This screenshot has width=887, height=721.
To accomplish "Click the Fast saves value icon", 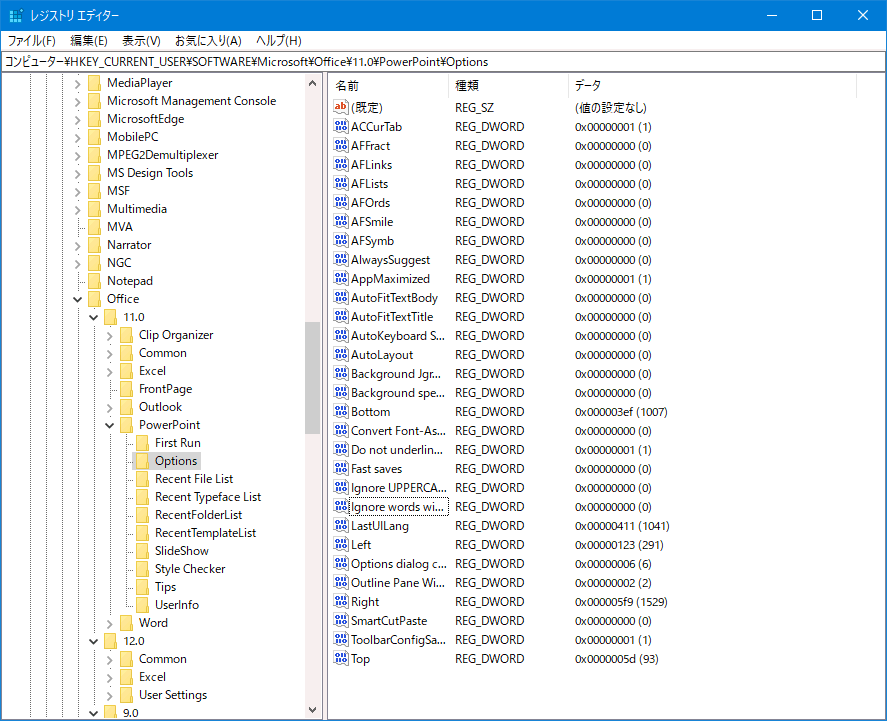I will (341, 469).
